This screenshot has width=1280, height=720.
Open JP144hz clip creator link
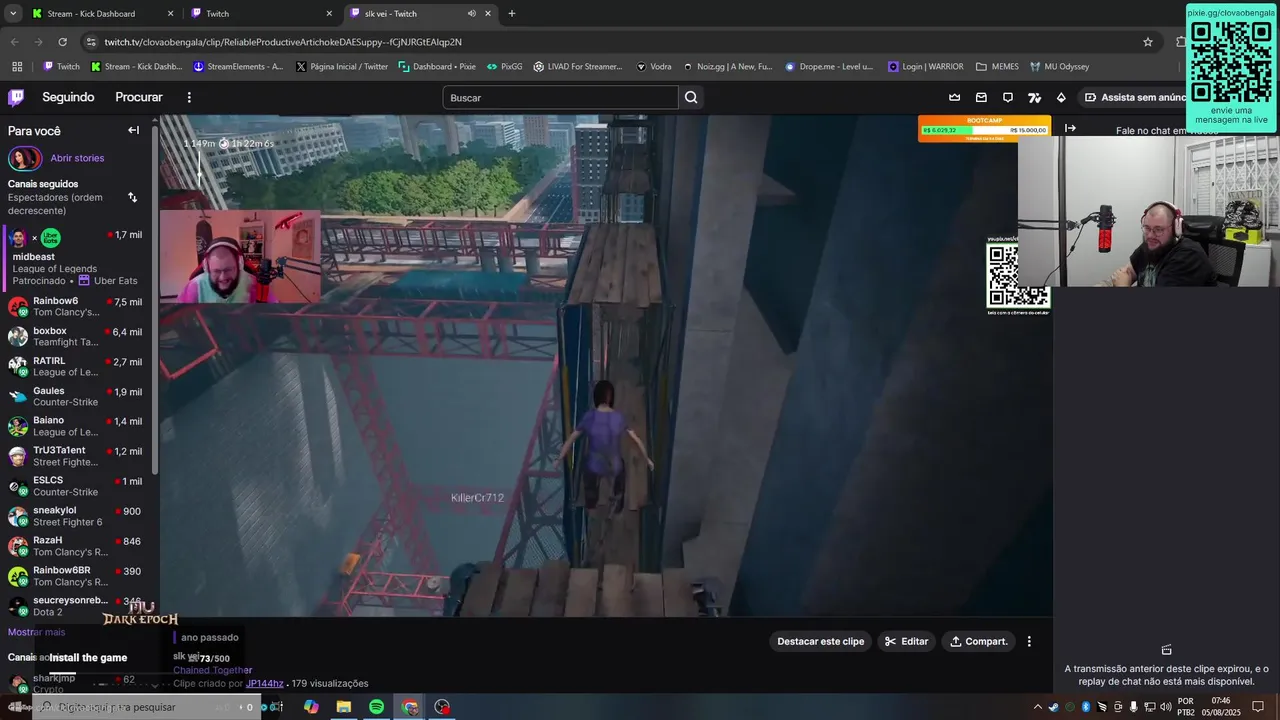coord(265,684)
